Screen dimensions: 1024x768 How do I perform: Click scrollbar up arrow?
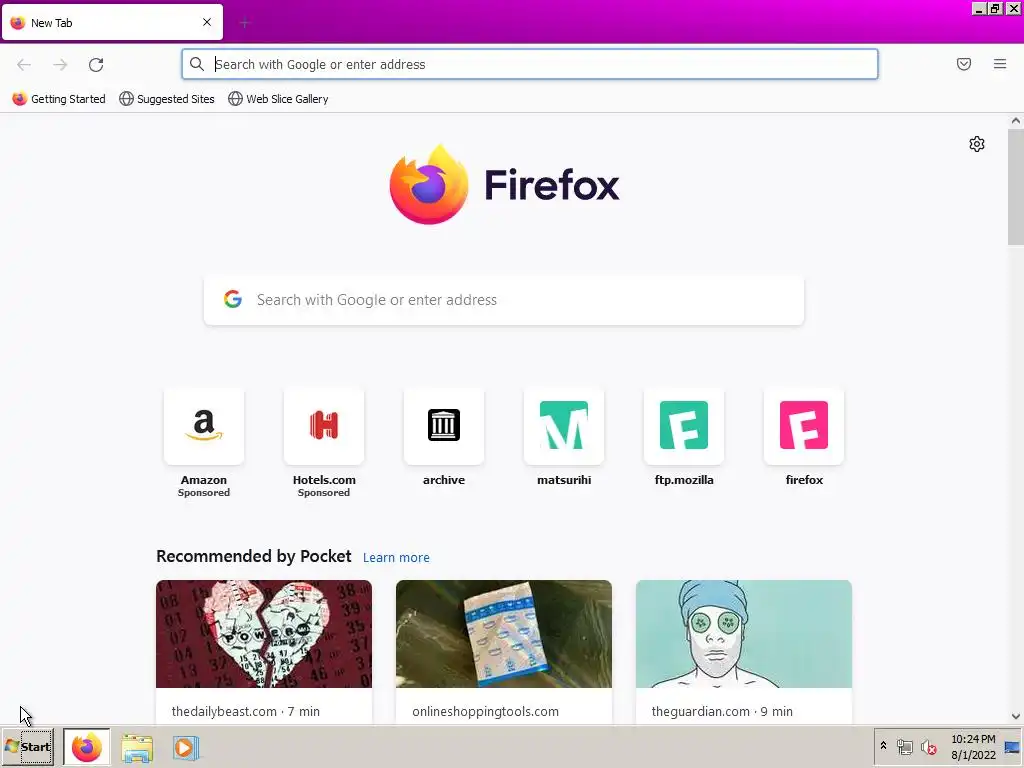1016,120
